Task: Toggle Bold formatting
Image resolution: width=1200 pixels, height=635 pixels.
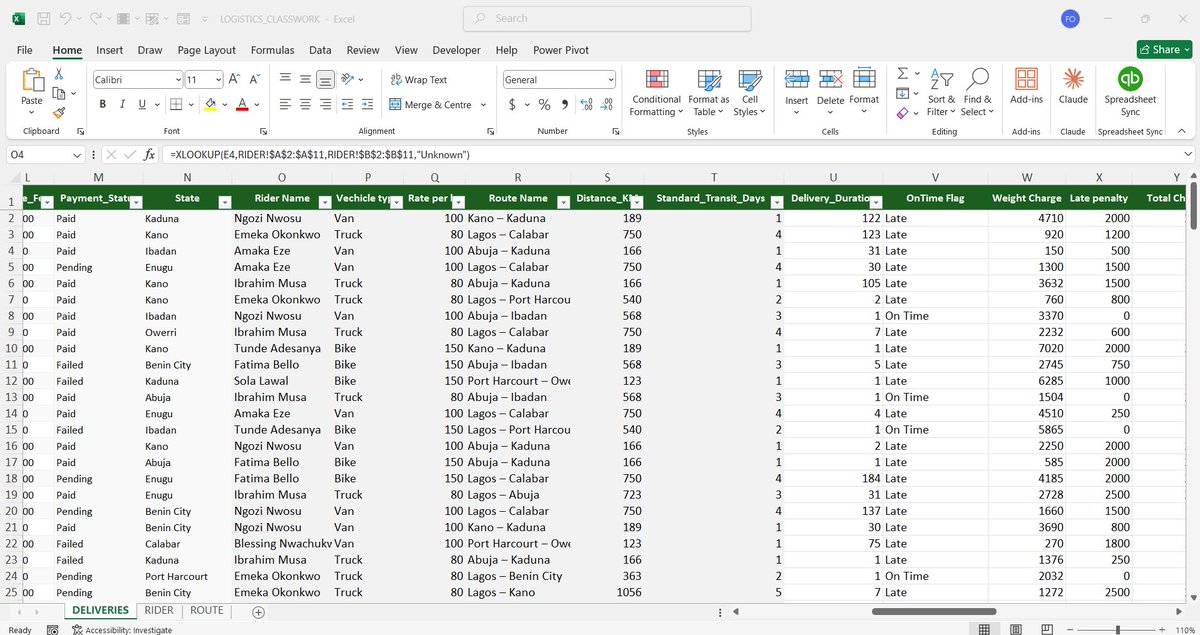Action: click(102, 104)
